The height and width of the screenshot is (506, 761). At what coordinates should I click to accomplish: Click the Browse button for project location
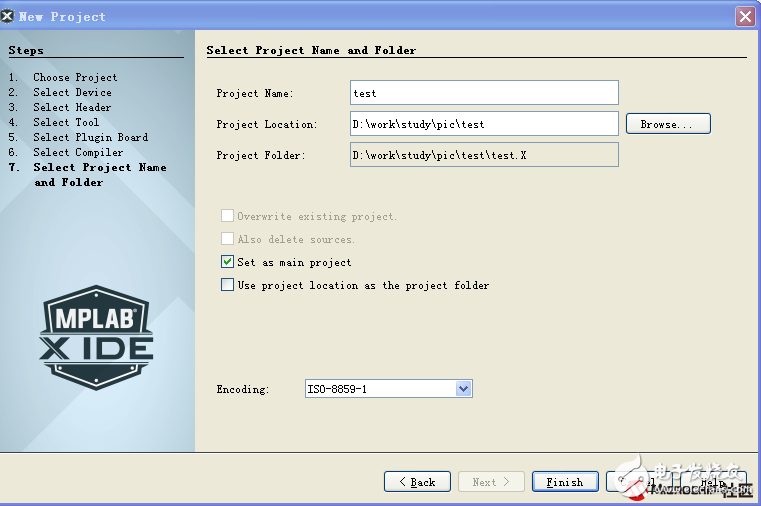(668, 124)
